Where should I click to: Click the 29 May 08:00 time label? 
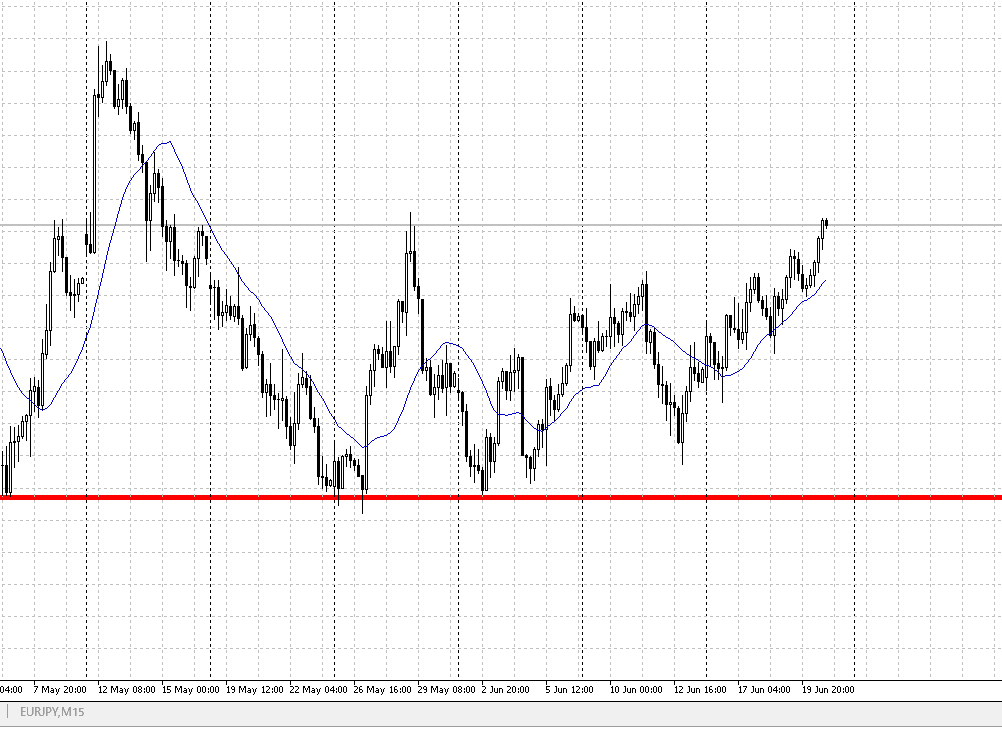point(447,690)
